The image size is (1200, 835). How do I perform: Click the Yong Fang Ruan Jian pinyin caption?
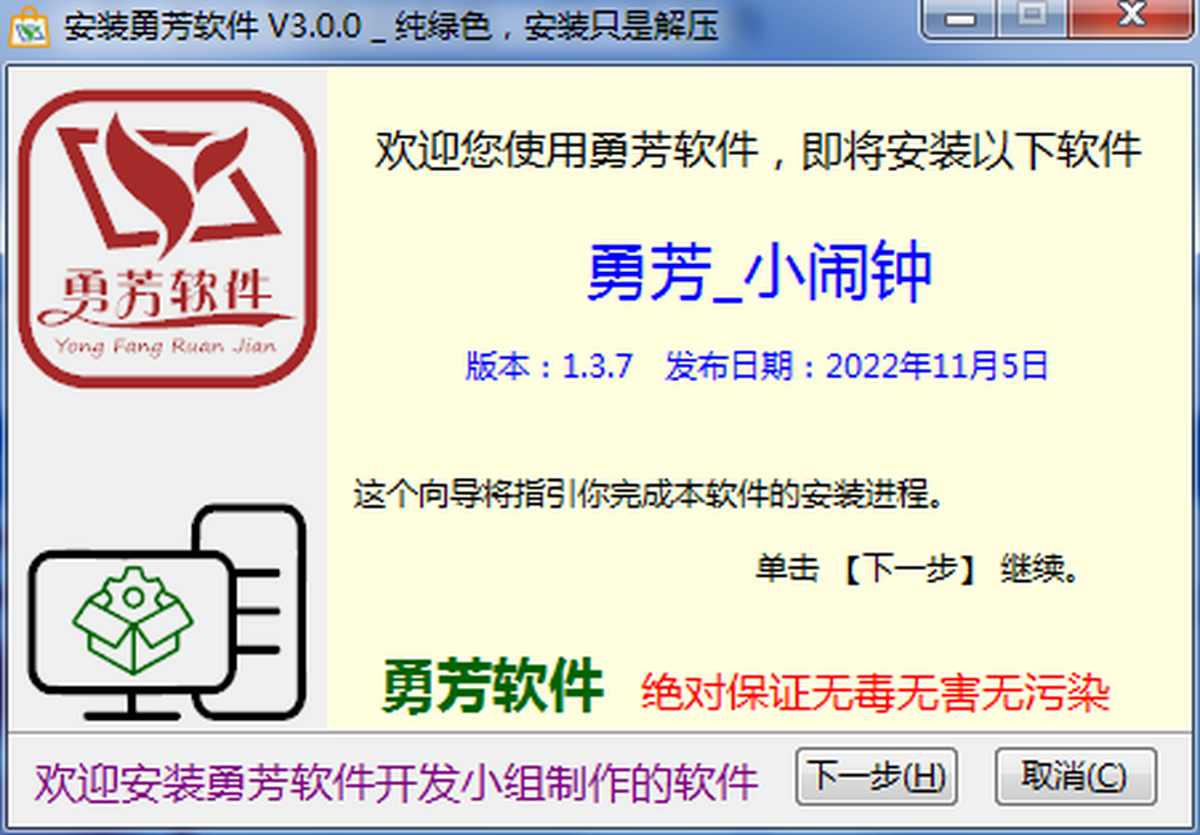click(x=166, y=346)
